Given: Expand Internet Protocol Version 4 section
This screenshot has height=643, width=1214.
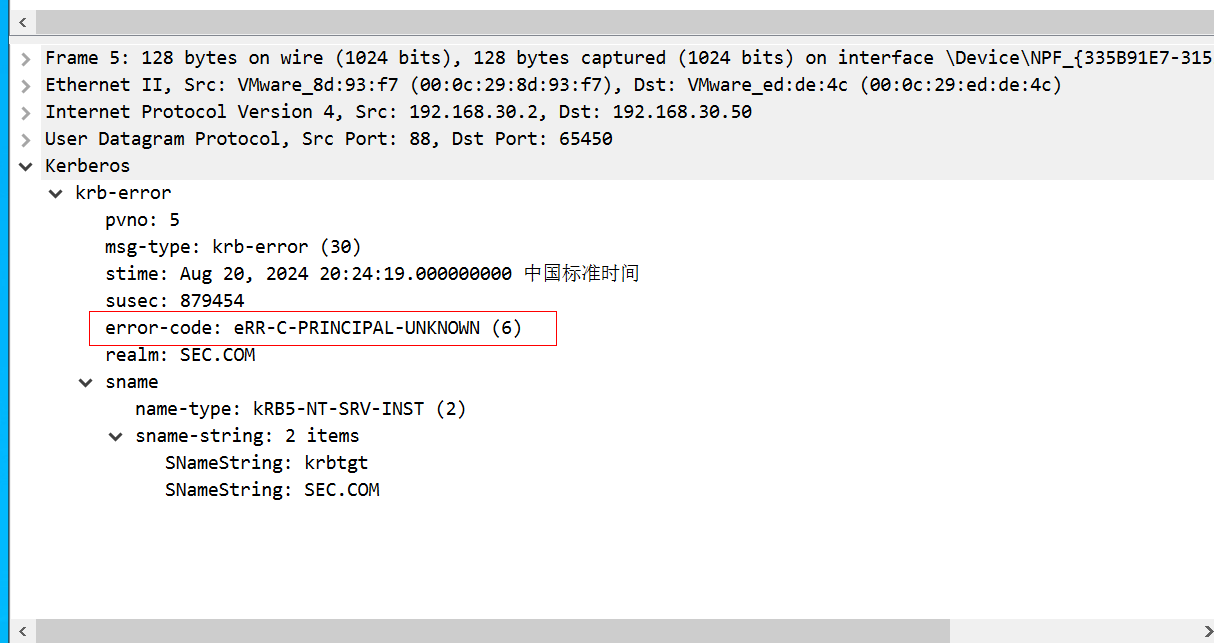Looking at the screenshot, I should 25,112.
